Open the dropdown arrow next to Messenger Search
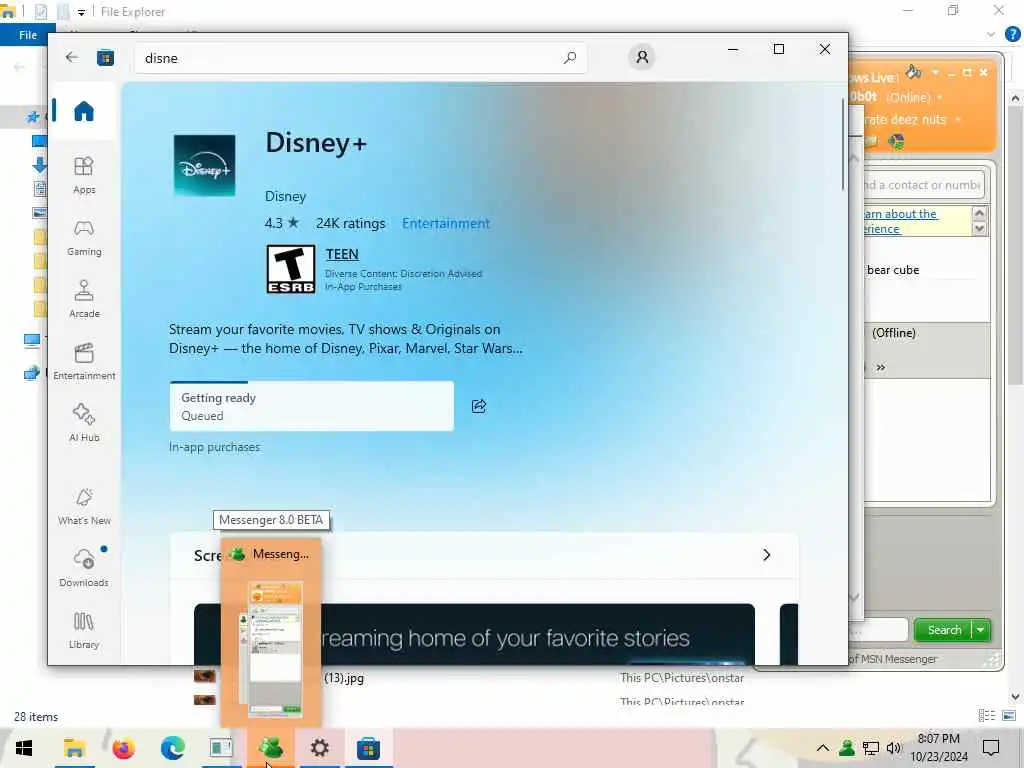1024x768 pixels. [x=981, y=630]
